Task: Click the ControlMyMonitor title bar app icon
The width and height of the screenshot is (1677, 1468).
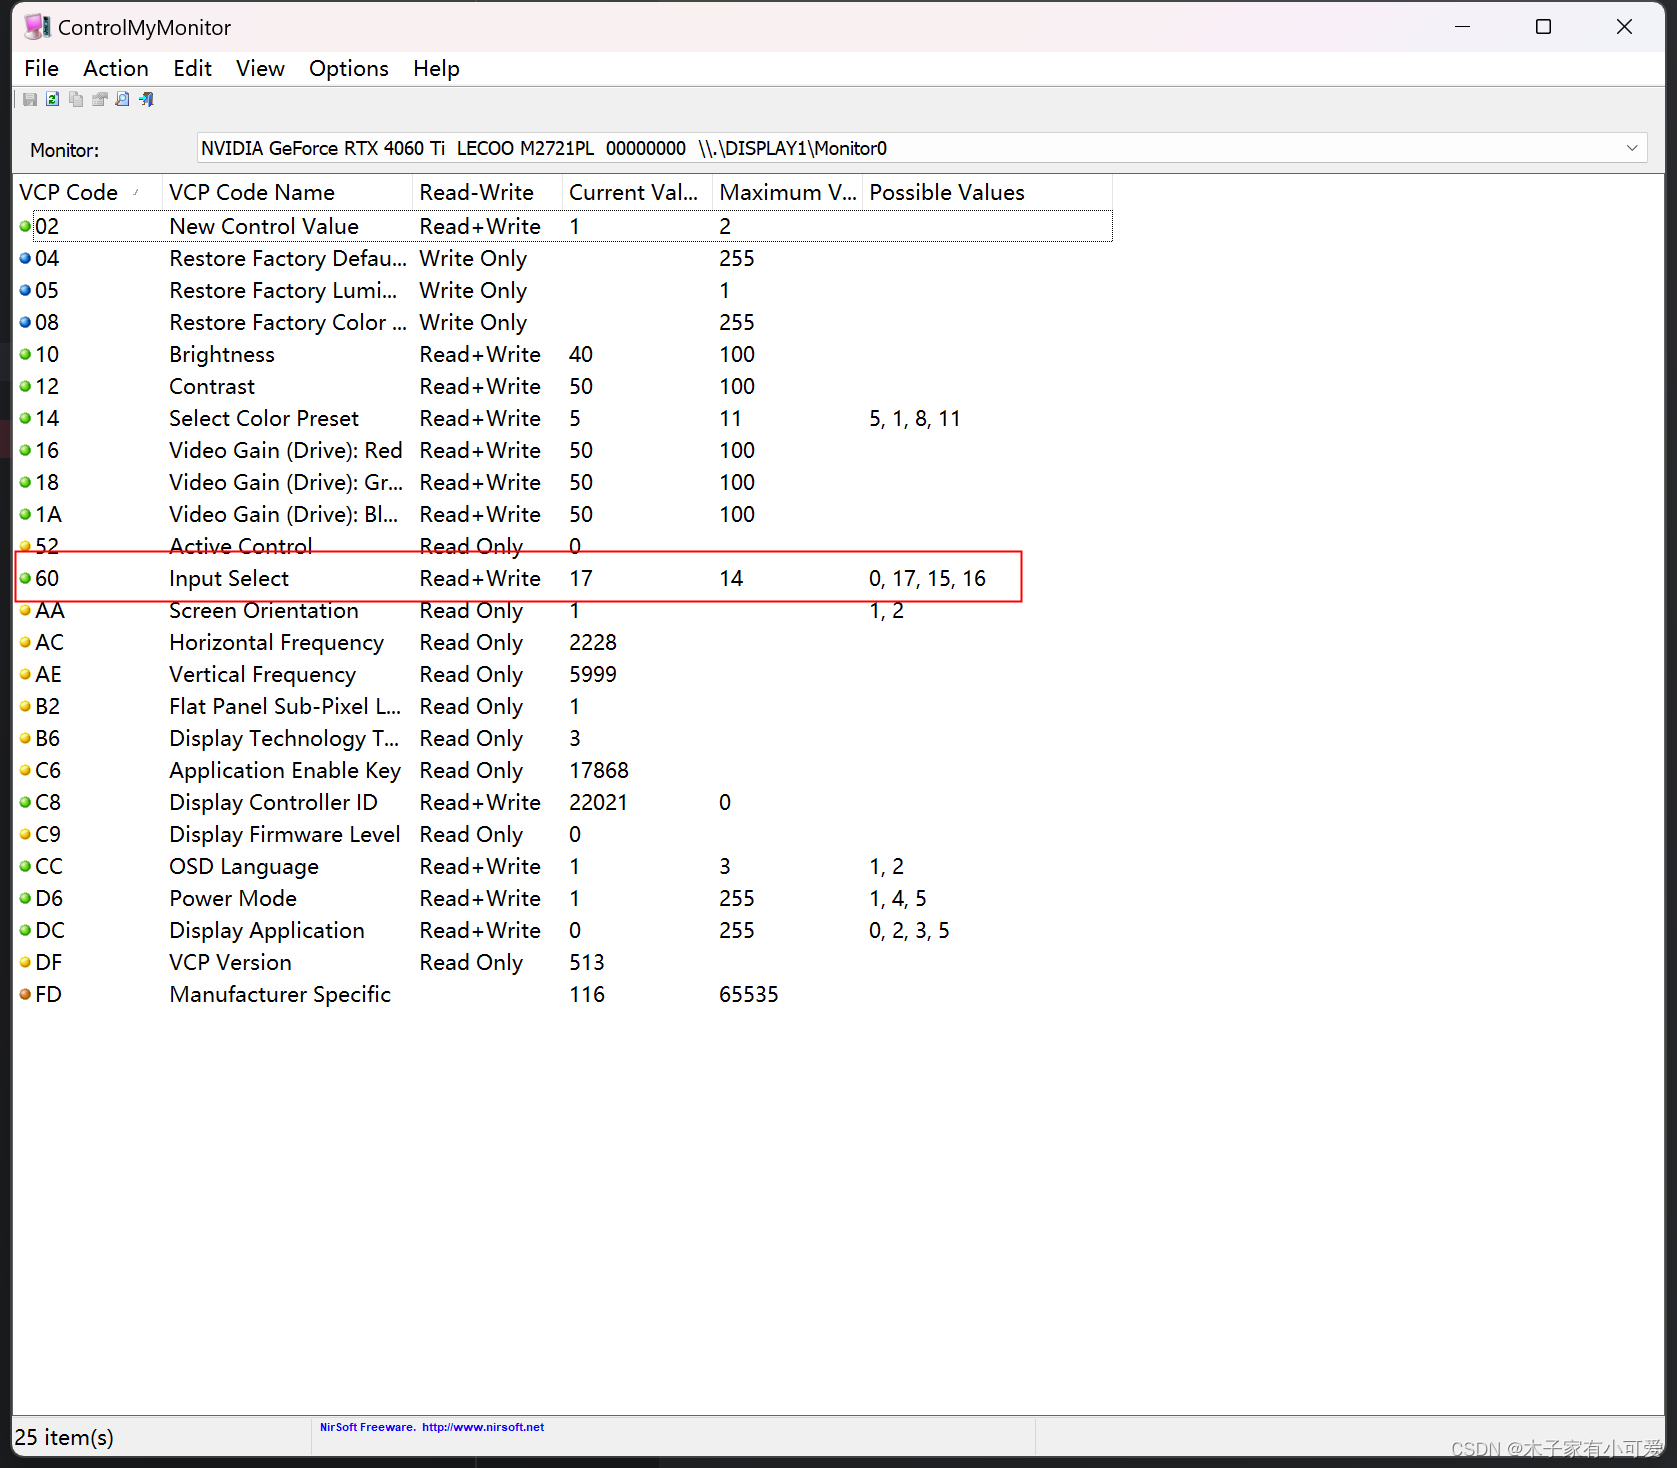Action: (x=37, y=27)
